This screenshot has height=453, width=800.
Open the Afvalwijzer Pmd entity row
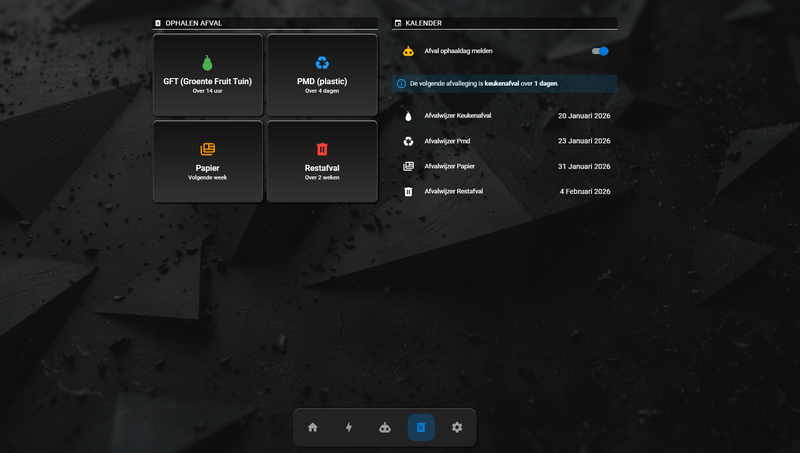pyautogui.click(x=505, y=141)
